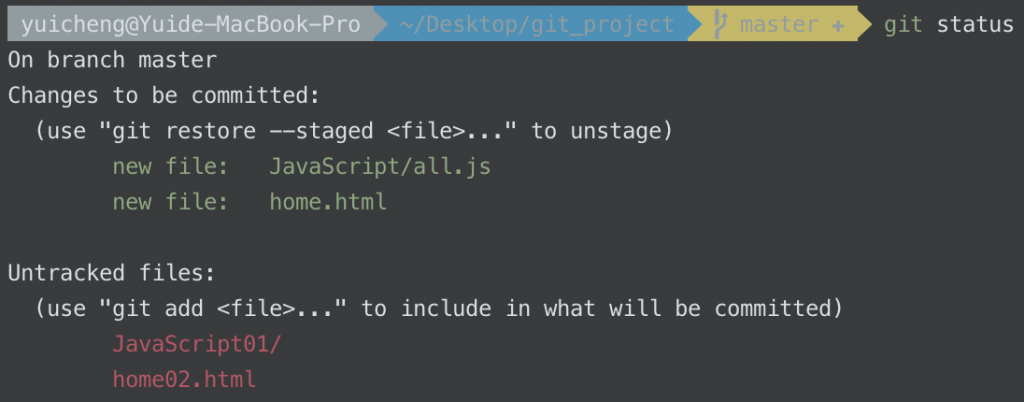Screen dimensions: 1024x402
Task: Click the second new file: label
Action: click(x=171, y=202)
